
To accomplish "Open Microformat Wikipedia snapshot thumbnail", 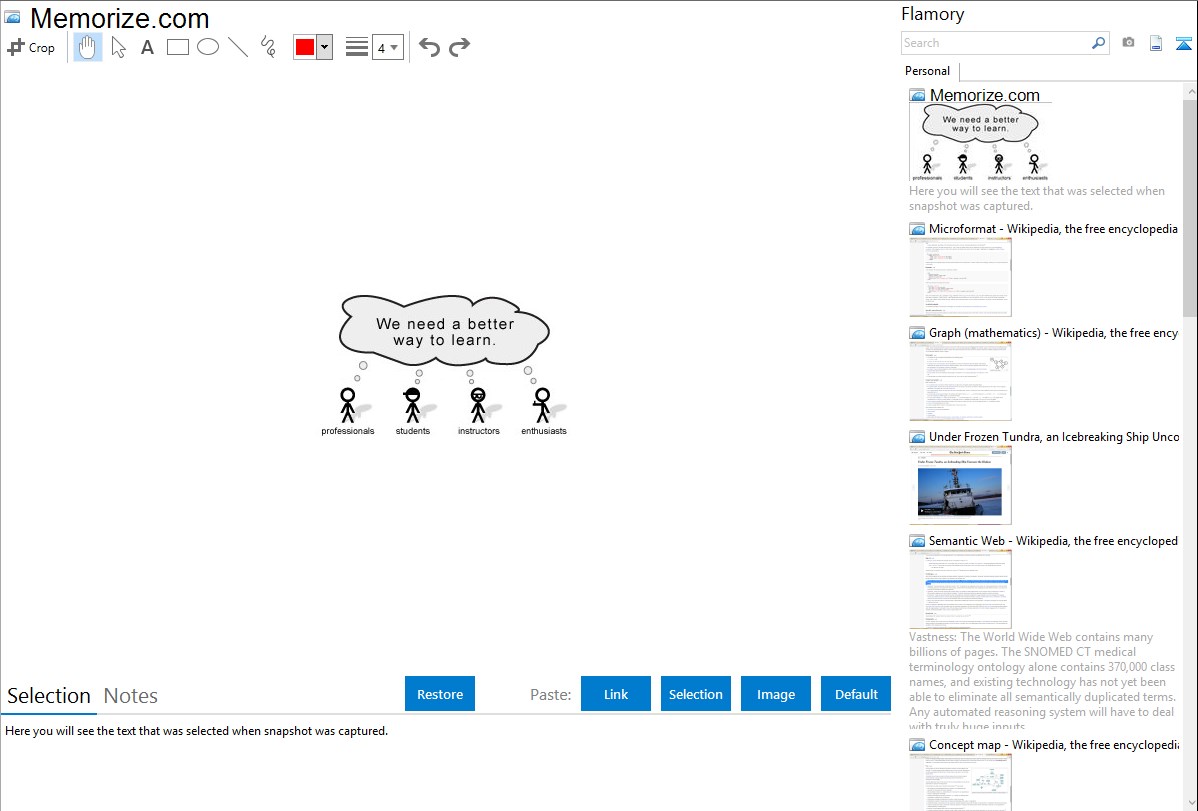I will 960,277.
